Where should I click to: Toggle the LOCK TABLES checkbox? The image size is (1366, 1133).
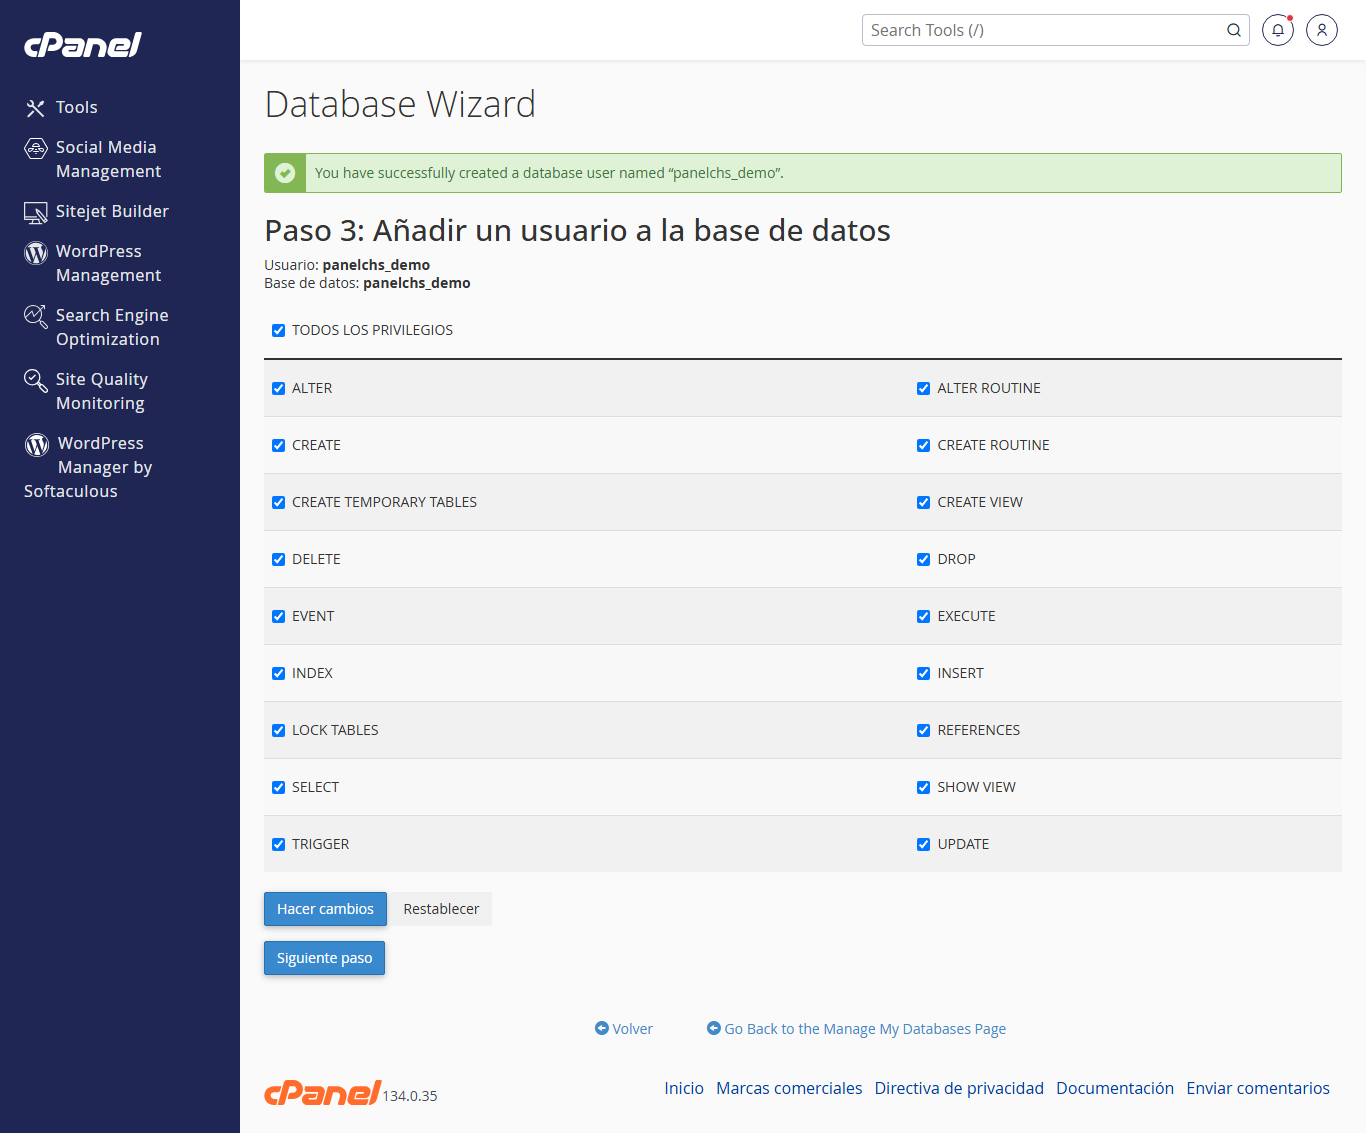click(279, 730)
